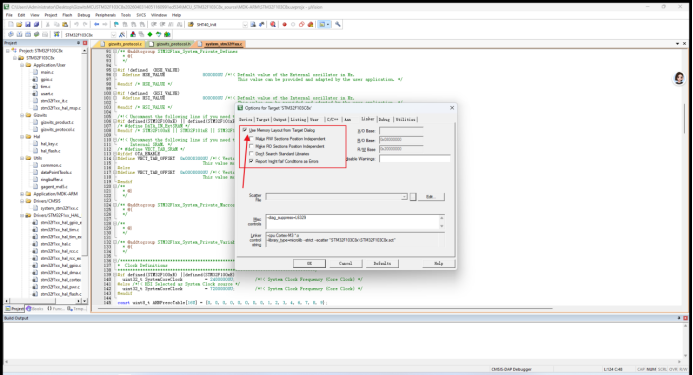The width and height of the screenshot is (693, 375).
Task: Click the Disable Warnings input field
Action: (415, 158)
